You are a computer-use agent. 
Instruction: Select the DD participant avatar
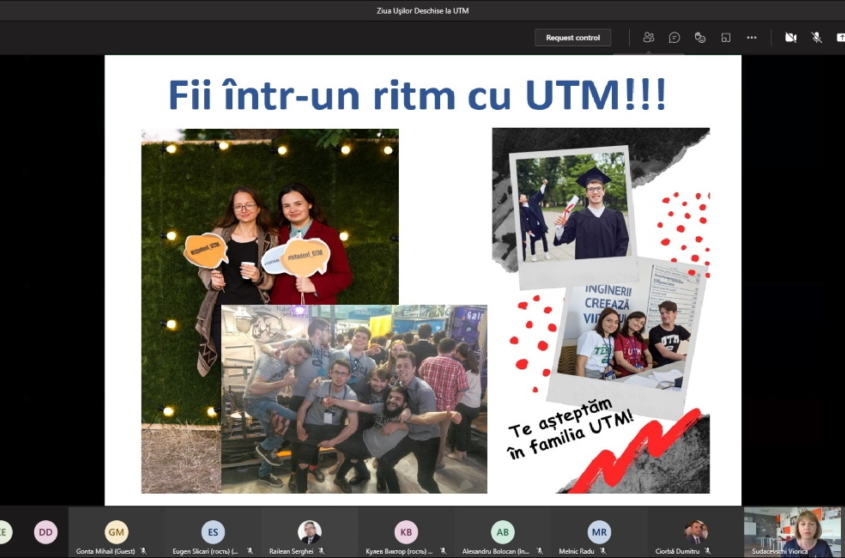[46, 532]
